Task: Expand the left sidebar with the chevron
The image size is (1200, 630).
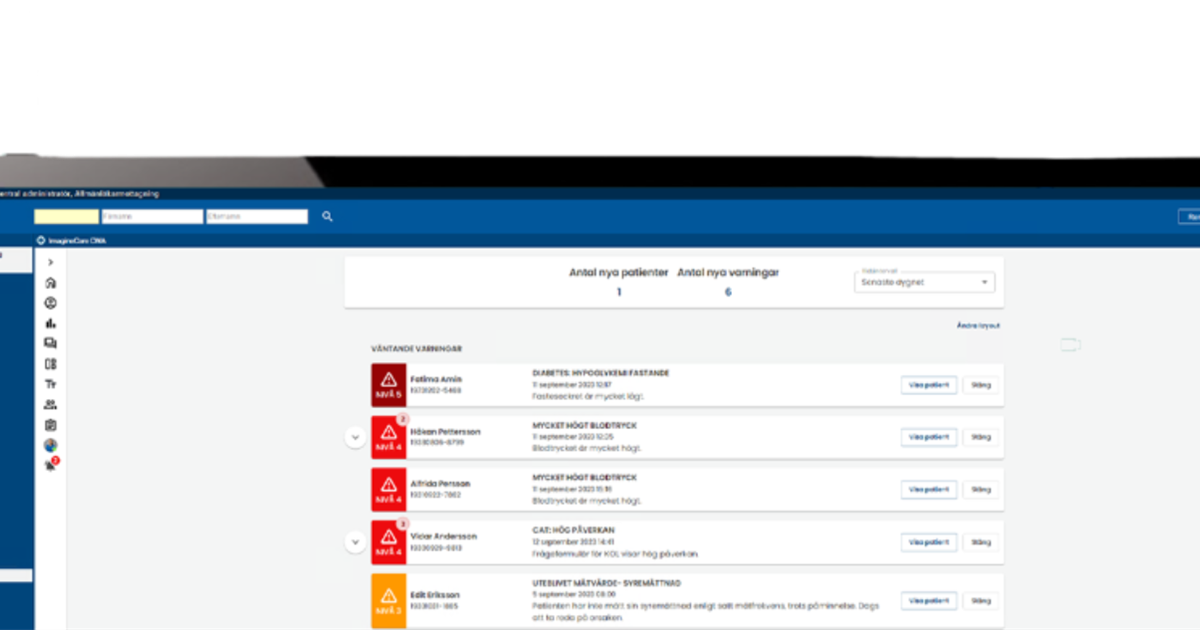Action: pos(50,261)
